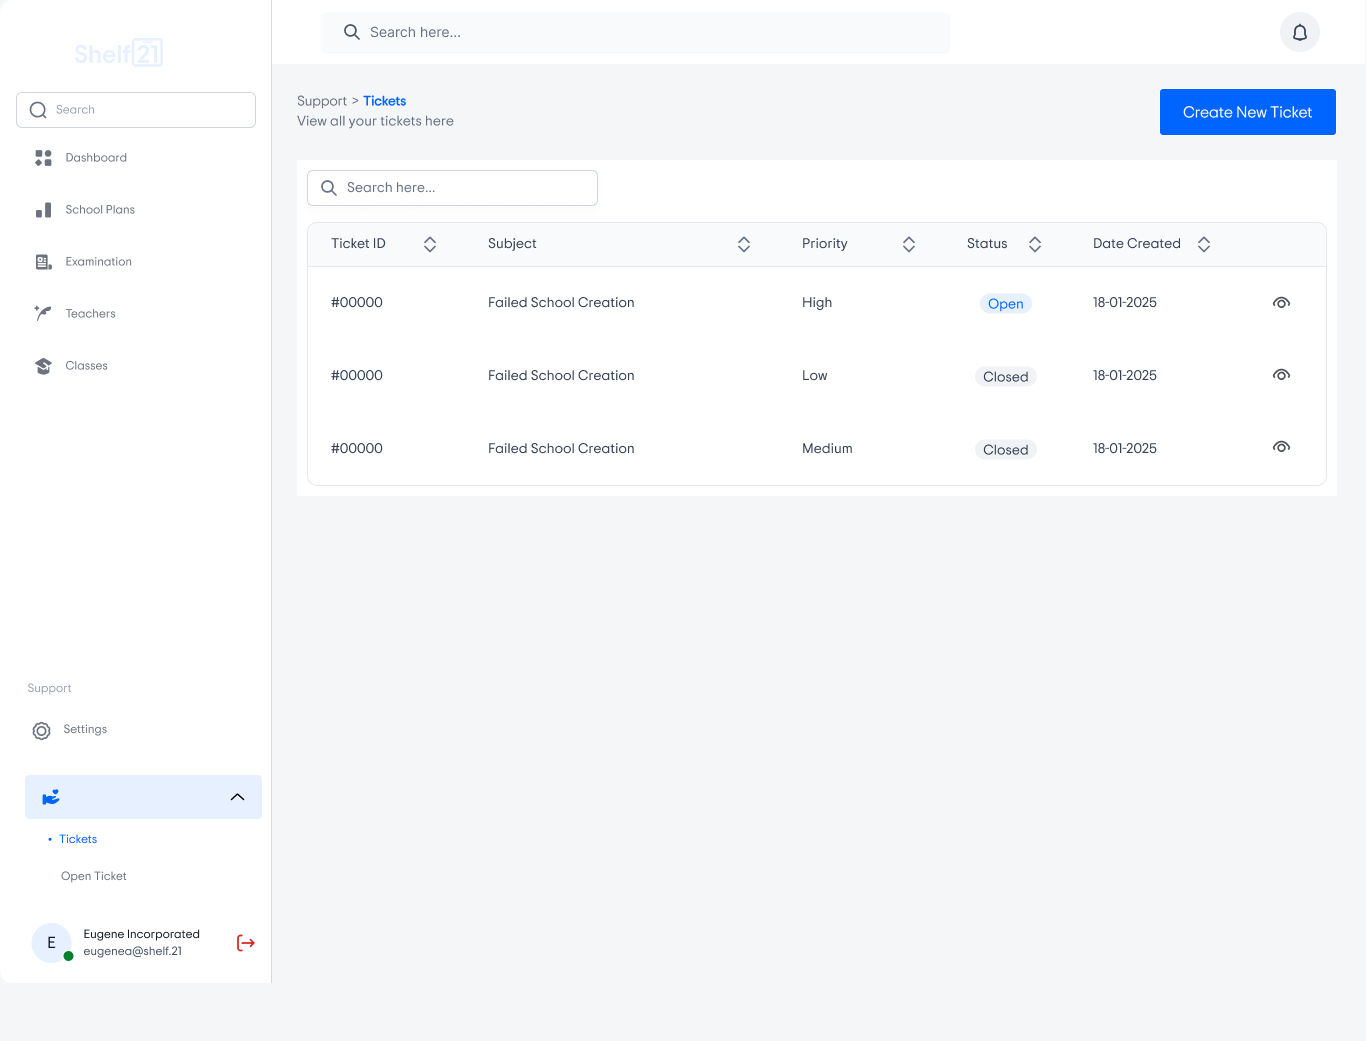Click the E user avatar
This screenshot has width=1366, height=1041.
51,943
